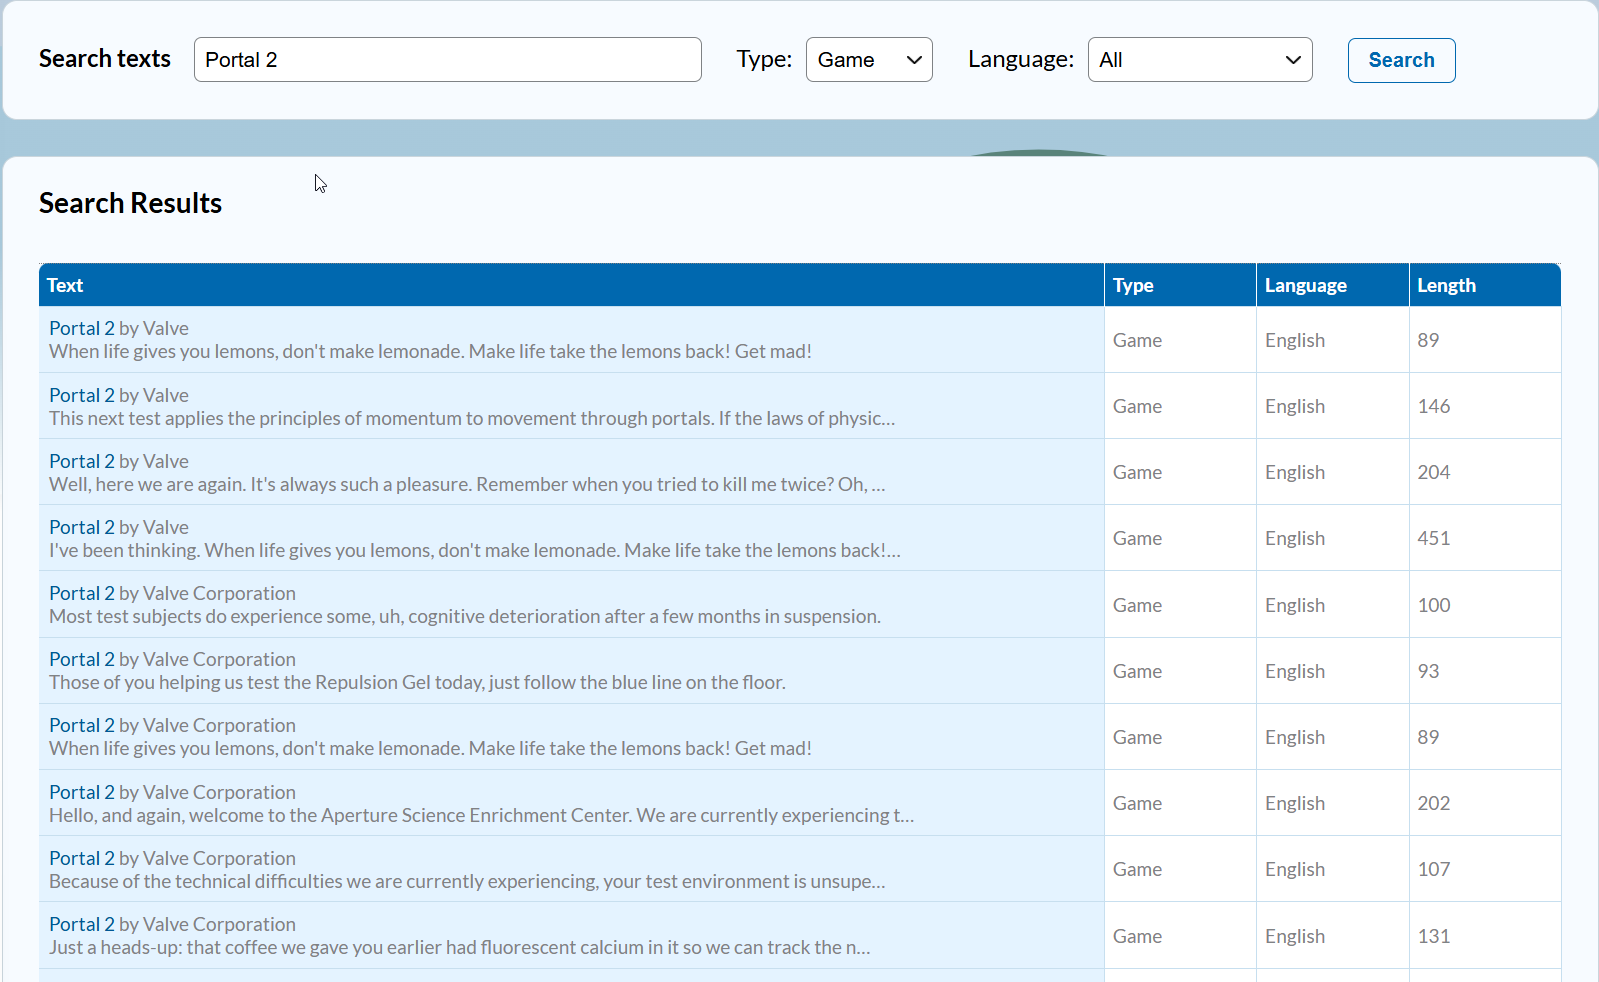Screen dimensions: 1599x982
Task: Open Portal 2 link starting 'Well, here we are again'
Action: (x=82, y=461)
